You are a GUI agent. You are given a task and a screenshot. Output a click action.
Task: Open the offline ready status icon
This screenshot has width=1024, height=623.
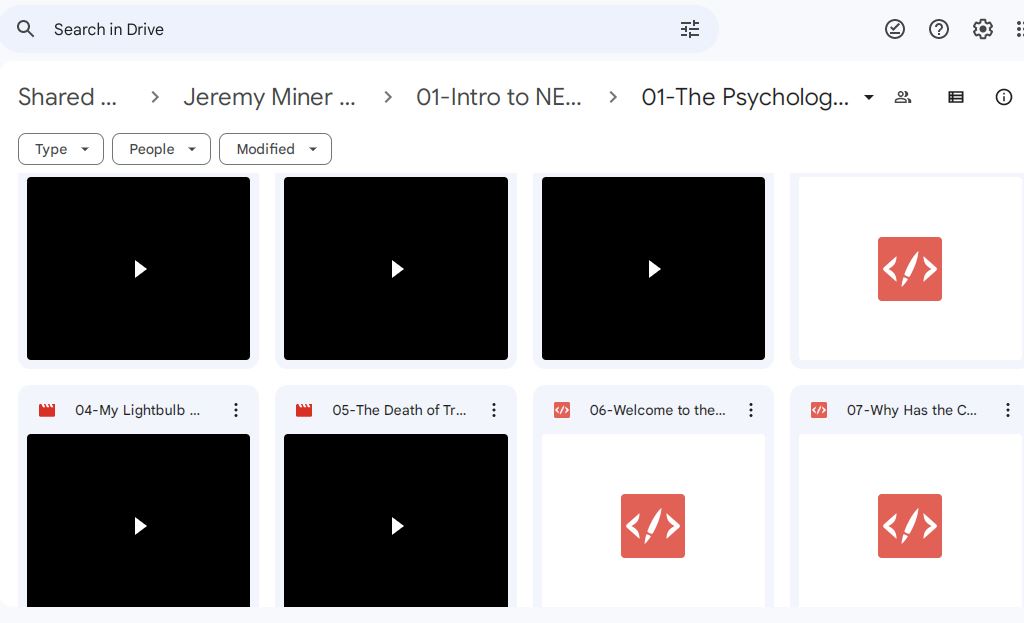(x=895, y=29)
